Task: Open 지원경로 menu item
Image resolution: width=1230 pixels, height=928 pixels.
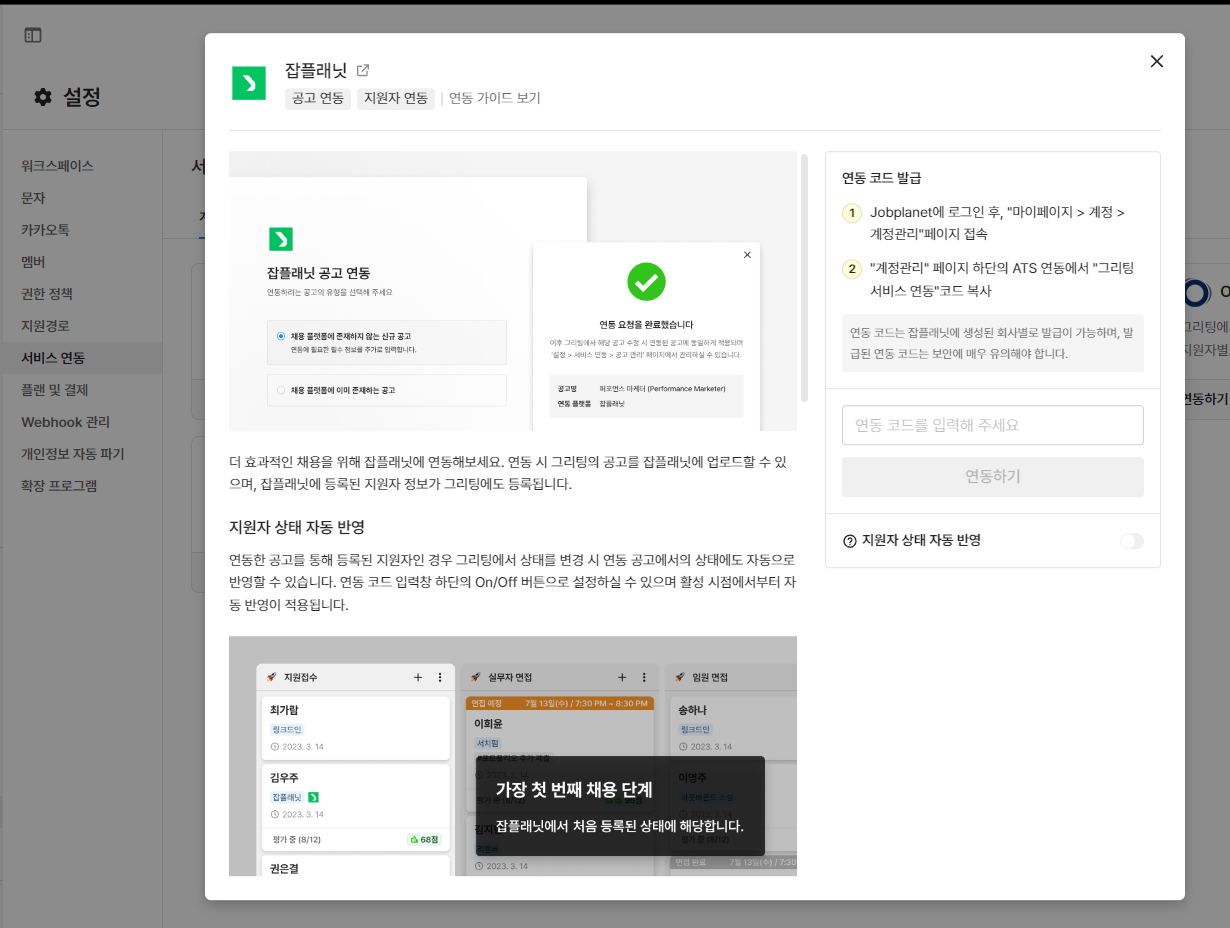Action: (46, 326)
